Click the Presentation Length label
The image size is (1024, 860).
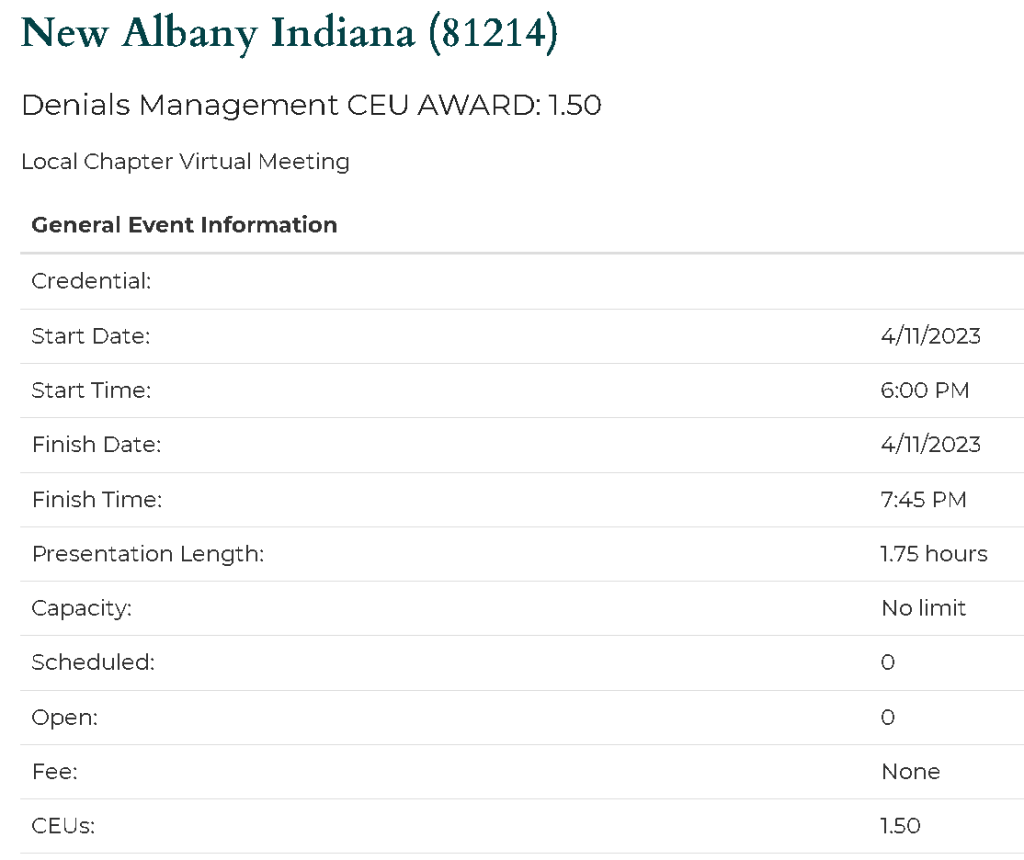pos(148,553)
